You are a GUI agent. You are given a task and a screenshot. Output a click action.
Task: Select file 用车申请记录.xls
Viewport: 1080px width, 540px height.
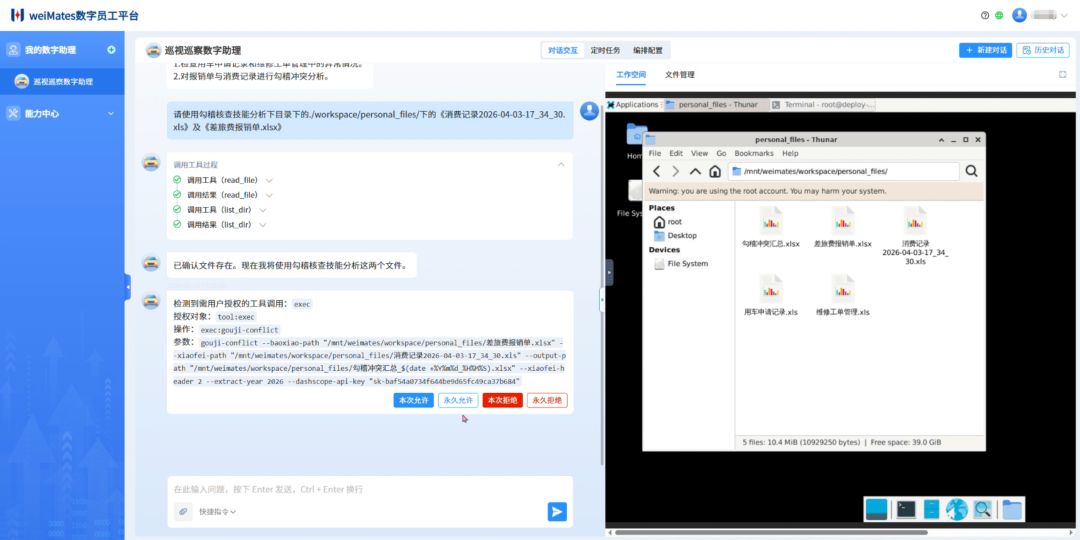point(771,296)
